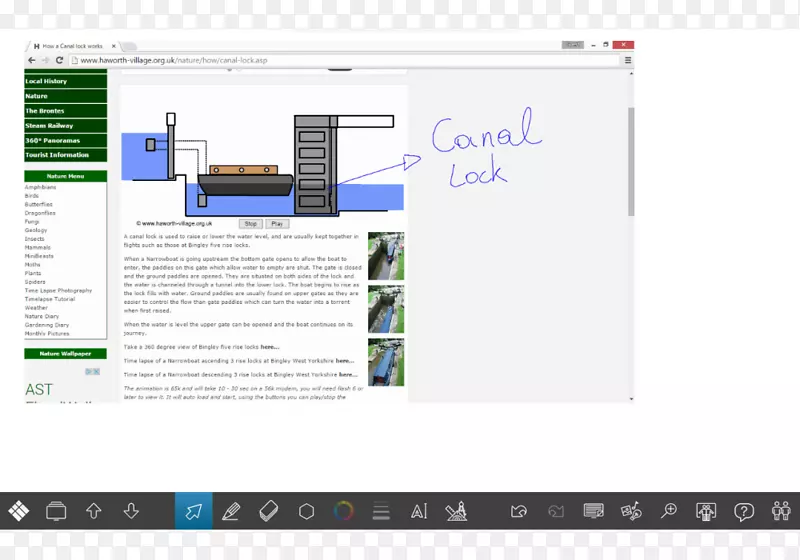This screenshot has width=800, height=560.
Task: Select the 'How a Canal lock works' tab
Action: point(70,46)
